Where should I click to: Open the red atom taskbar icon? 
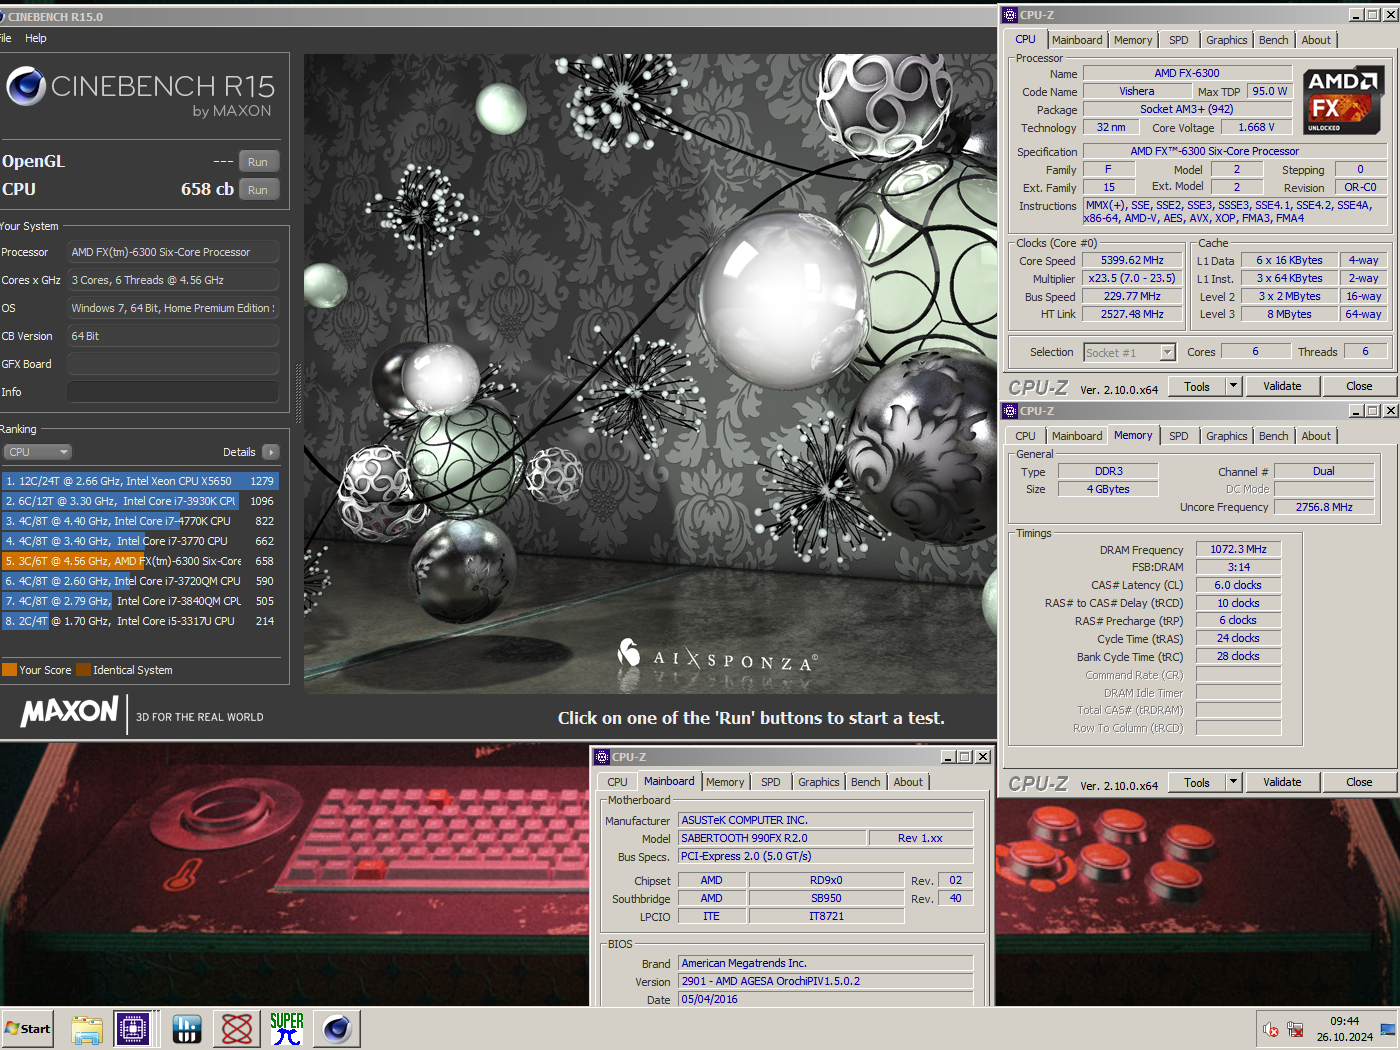[237, 1029]
